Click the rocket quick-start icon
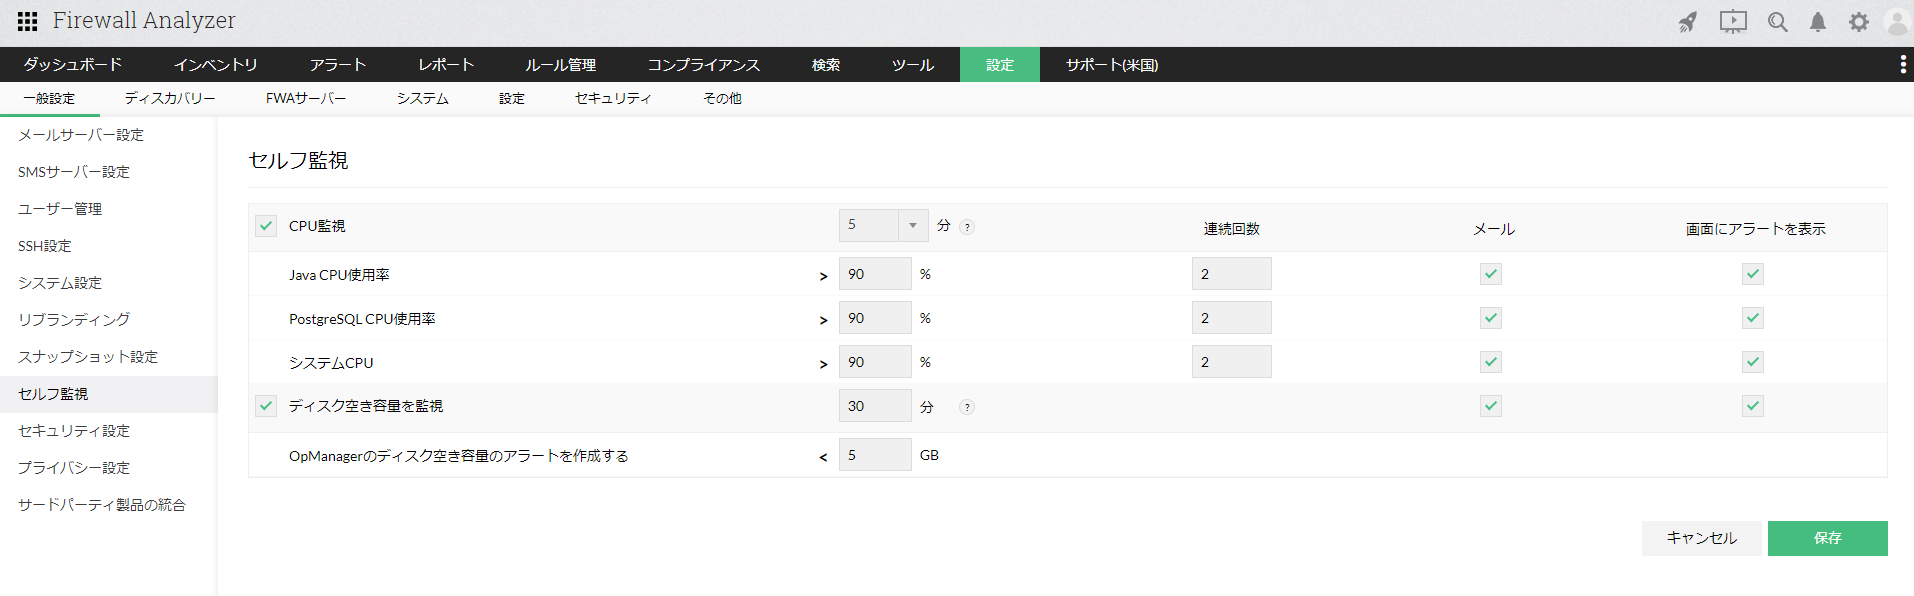 point(1688,22)
